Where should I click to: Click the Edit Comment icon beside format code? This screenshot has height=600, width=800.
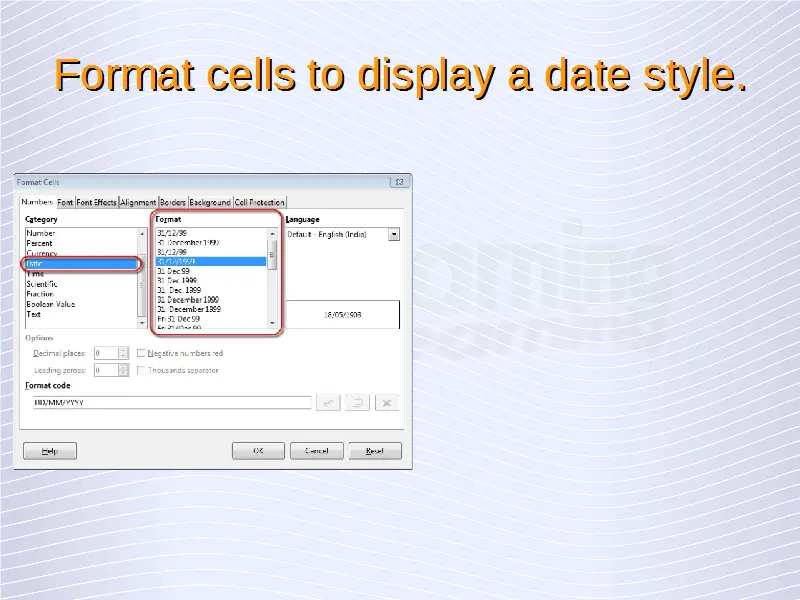[358, 403]
